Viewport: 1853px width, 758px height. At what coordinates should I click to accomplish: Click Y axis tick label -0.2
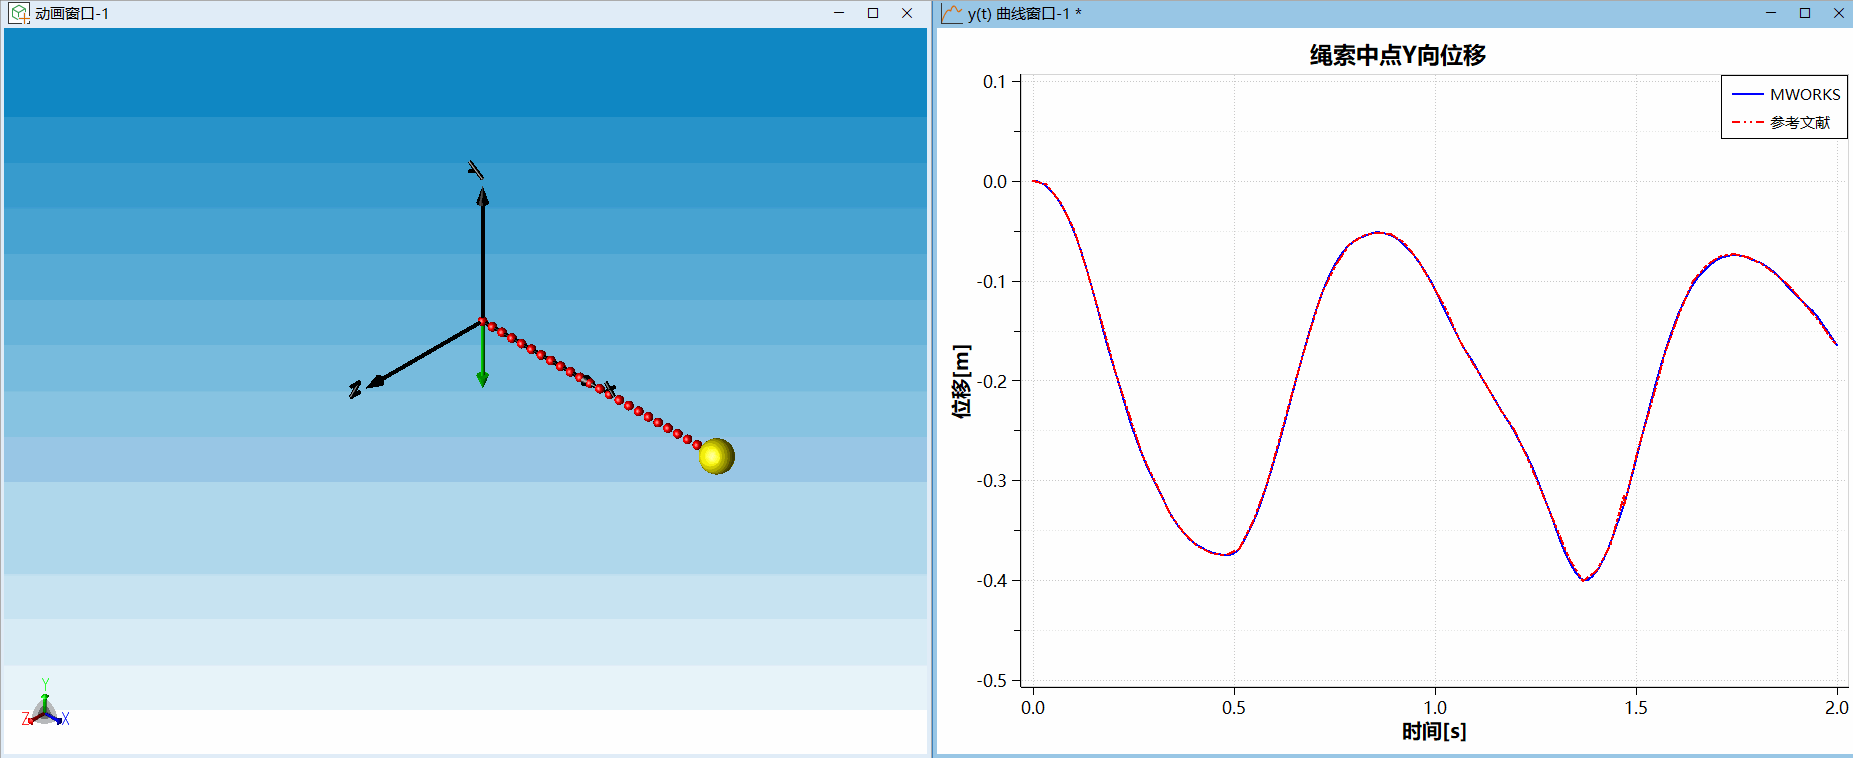[x=992, y=381]
